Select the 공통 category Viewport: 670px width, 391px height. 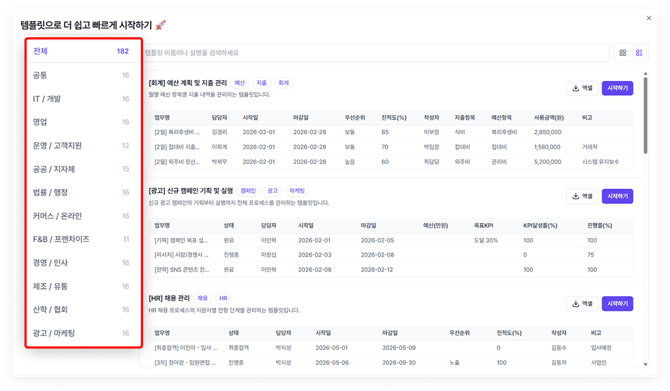tap(83, 75)
